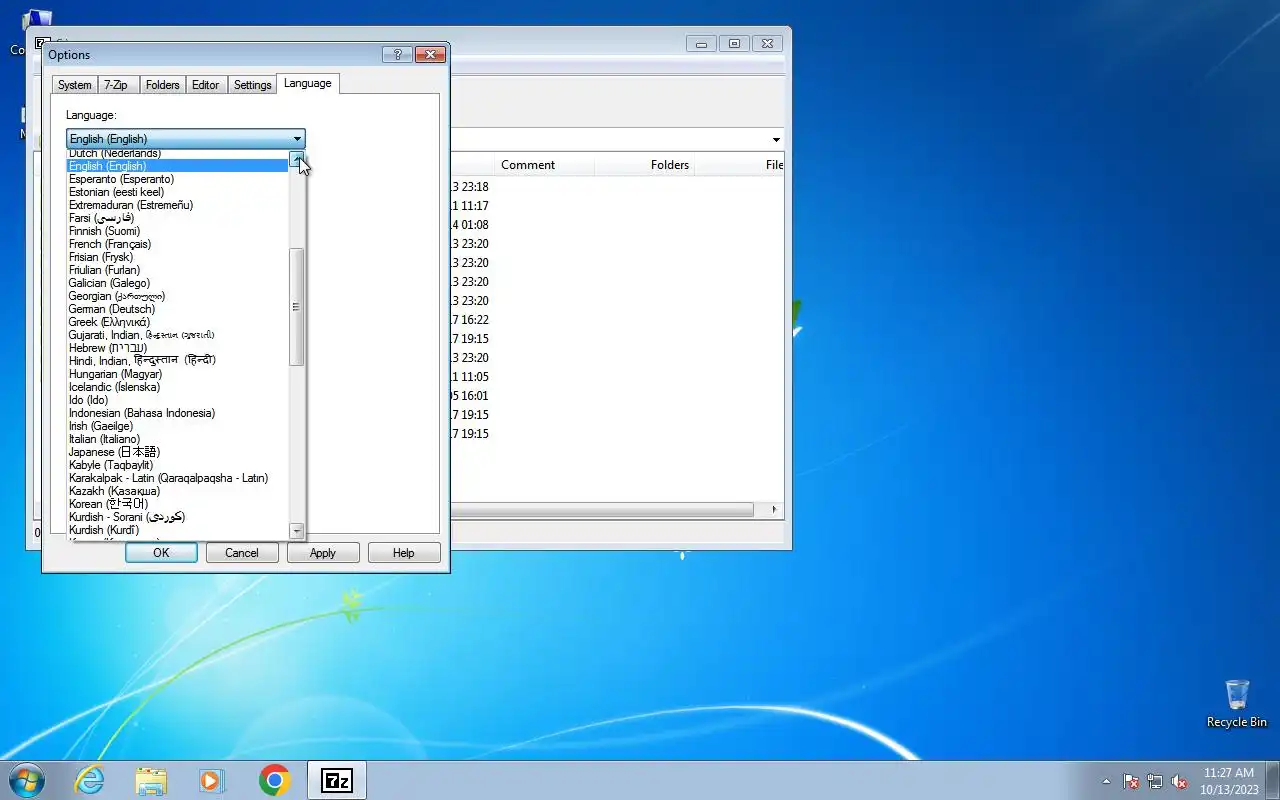Click the muted volume tray icon
The height and width of the screenshot is (800, 1280).
tap(1179, 781)
